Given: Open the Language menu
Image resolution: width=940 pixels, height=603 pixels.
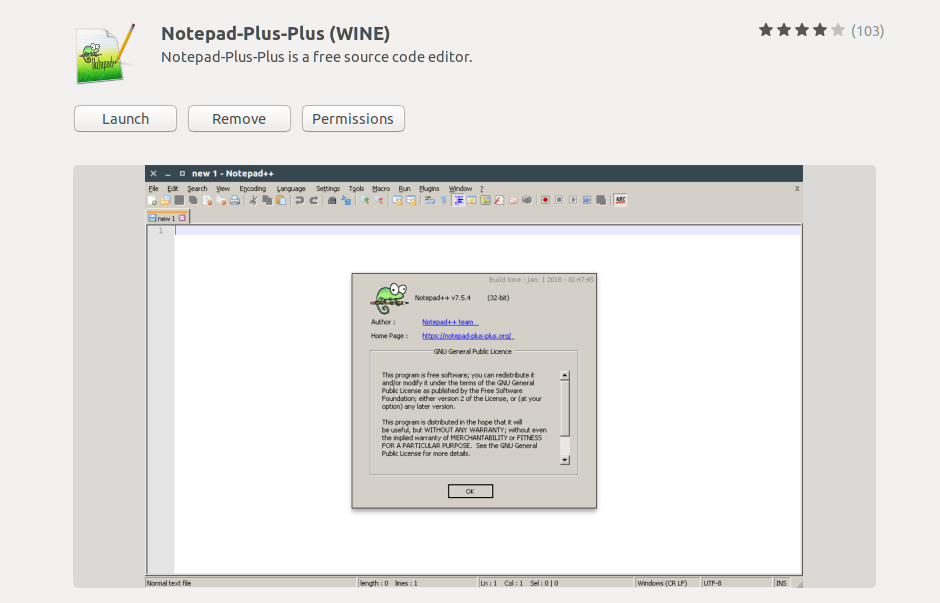Looking at the screenshot, I should [291, 188].
